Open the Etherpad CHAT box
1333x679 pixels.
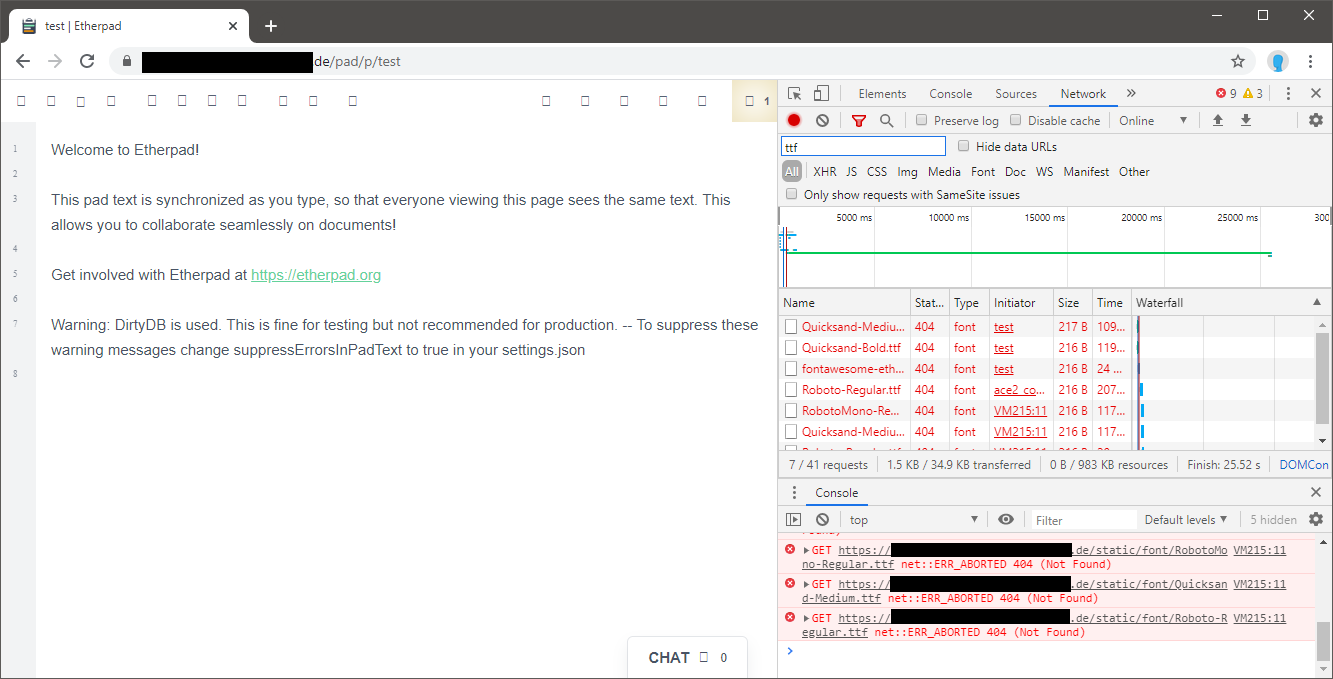coord(687,657)
